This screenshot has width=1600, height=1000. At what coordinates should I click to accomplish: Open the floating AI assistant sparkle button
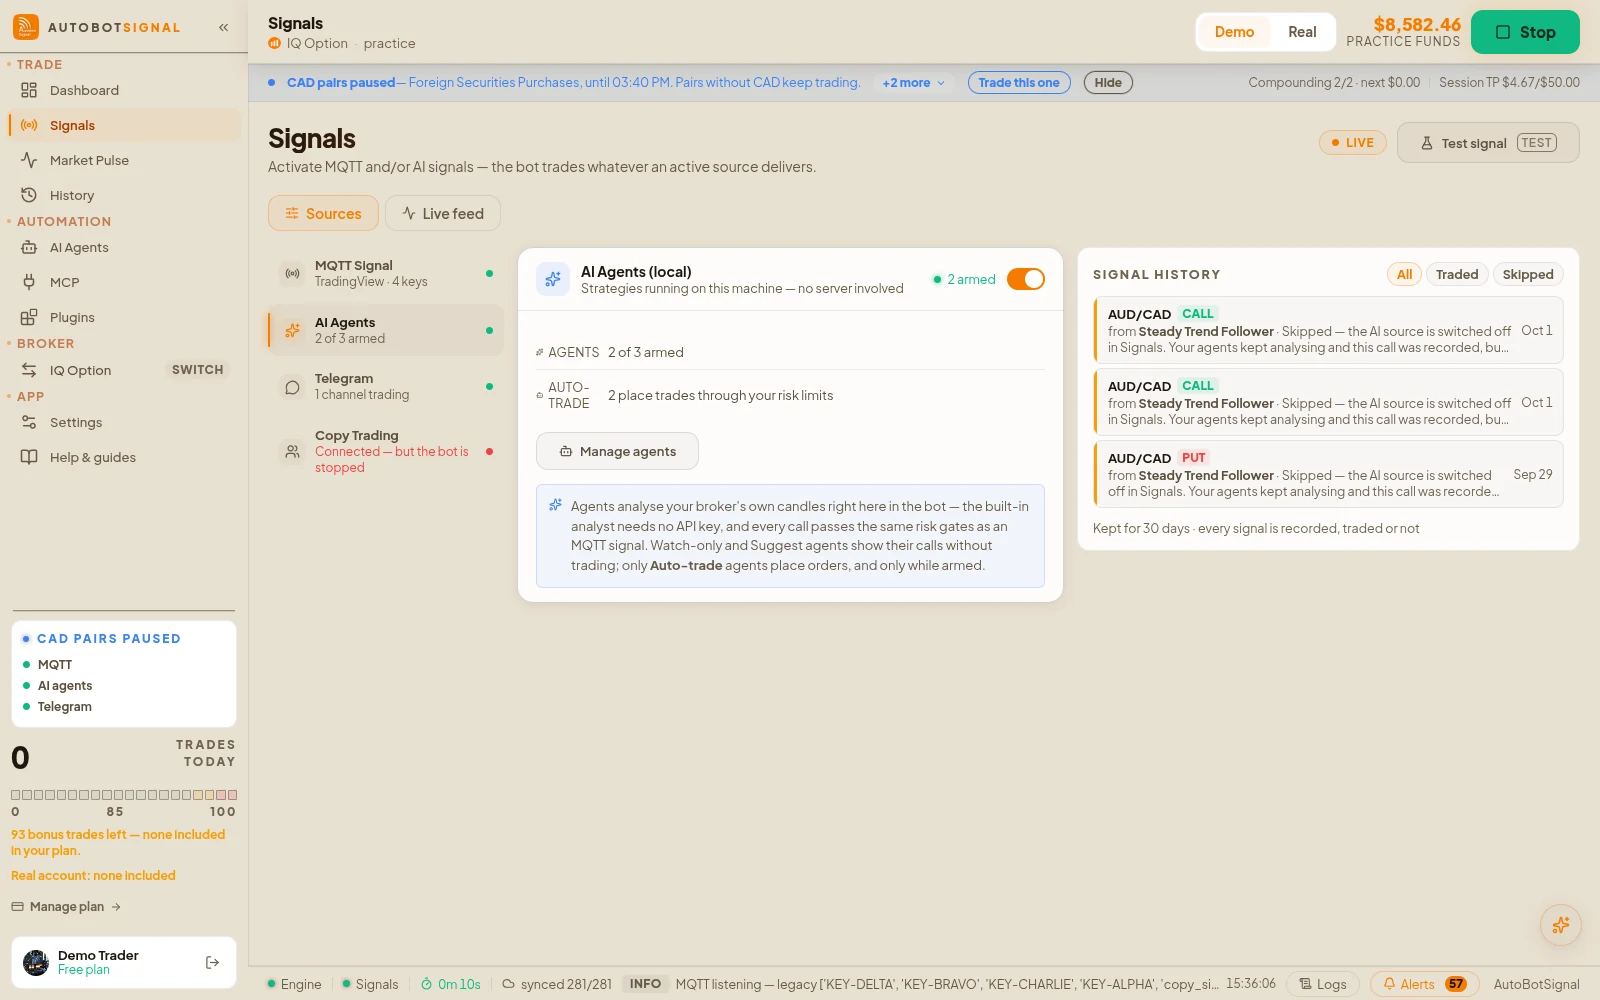click(x=1560, y=925)
